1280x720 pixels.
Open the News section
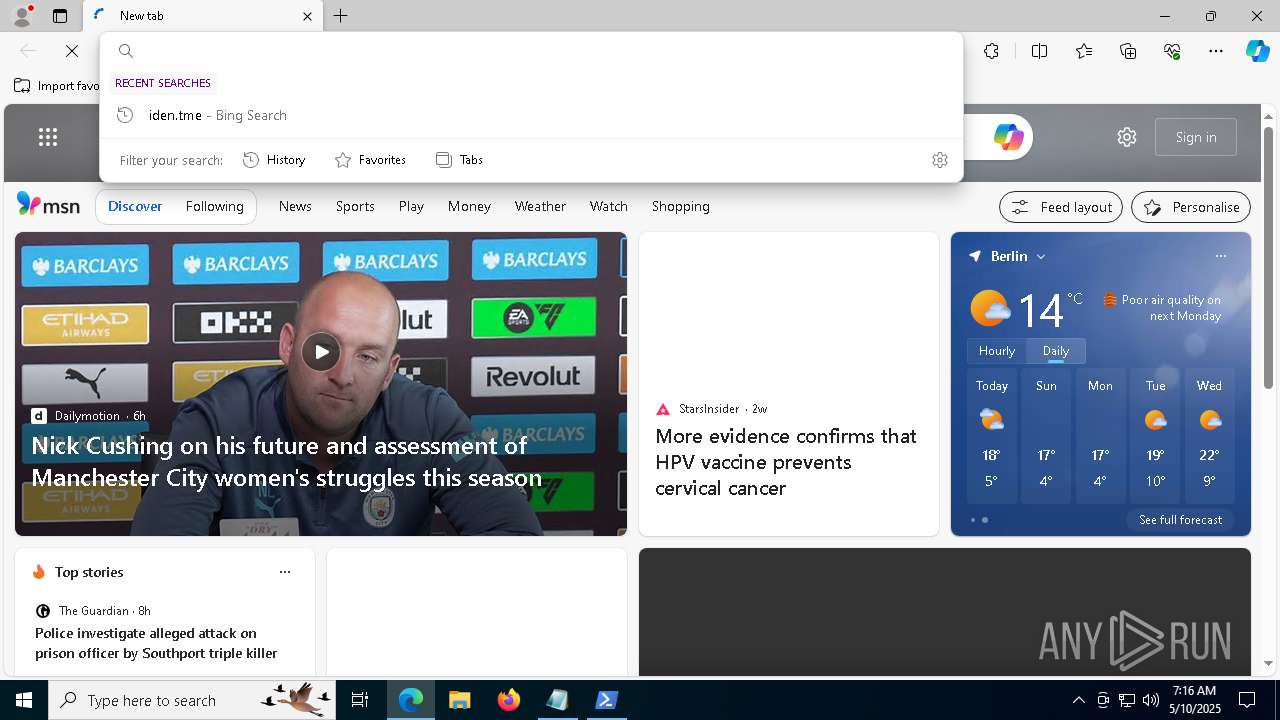pos(295,206)
